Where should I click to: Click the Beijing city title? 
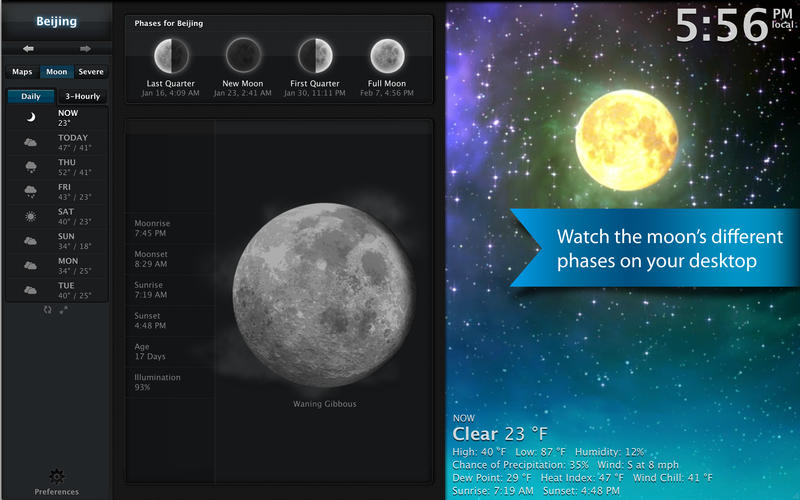56,20
